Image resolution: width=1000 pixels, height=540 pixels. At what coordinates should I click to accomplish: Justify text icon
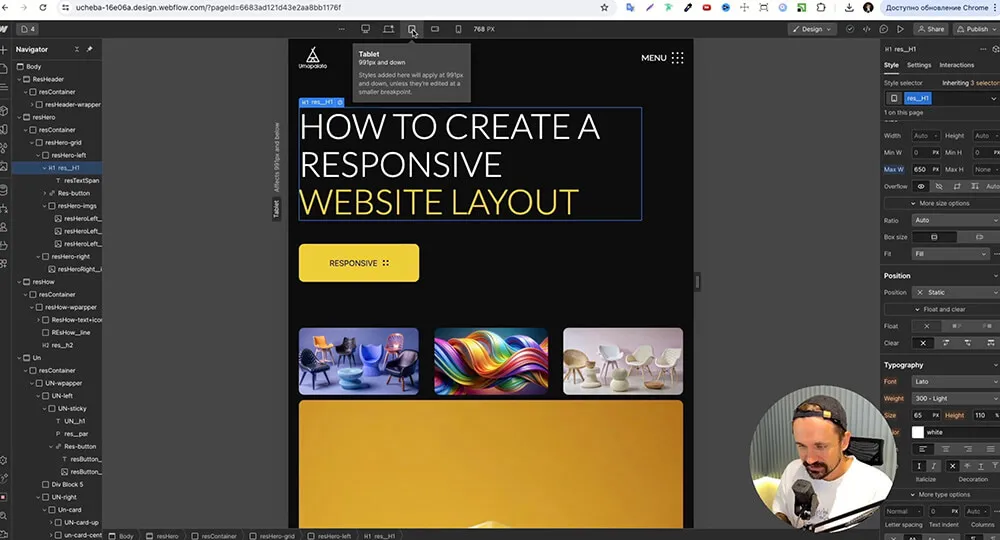click(x=990, y=449)
